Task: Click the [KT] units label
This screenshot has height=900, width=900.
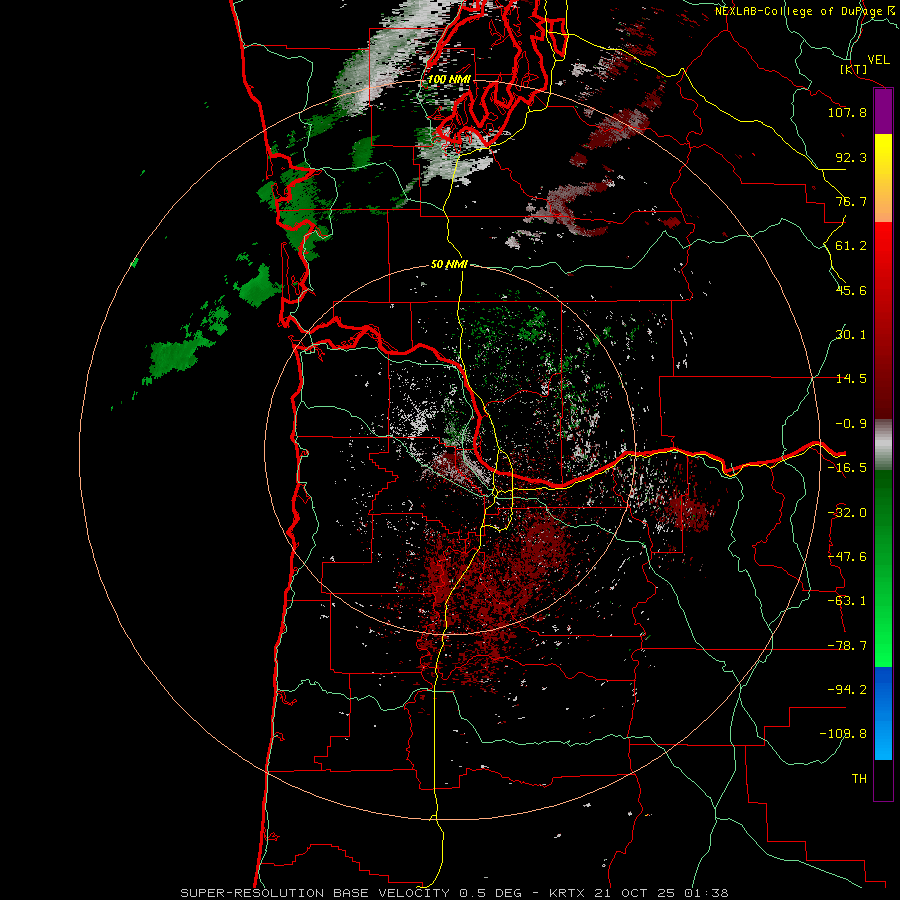Action: pos(854,69)
